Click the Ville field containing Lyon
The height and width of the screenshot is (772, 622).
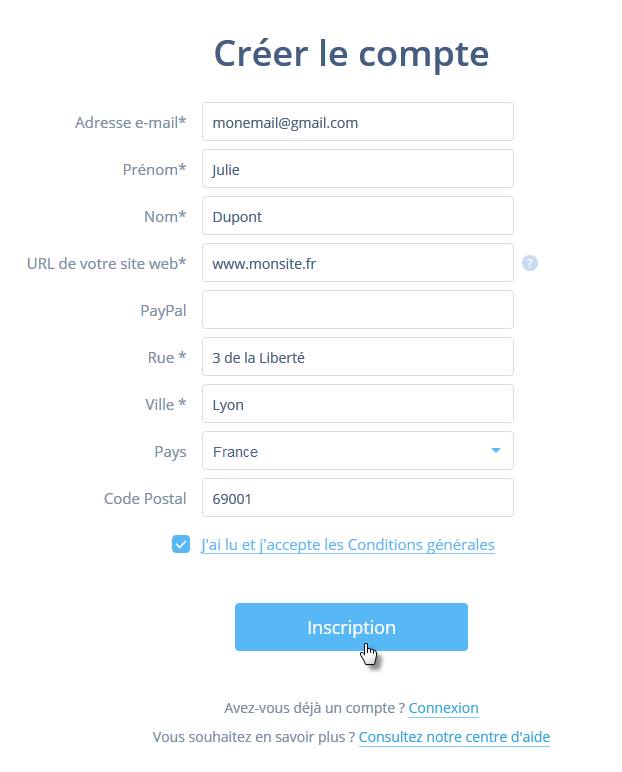(x=357, y=404)
